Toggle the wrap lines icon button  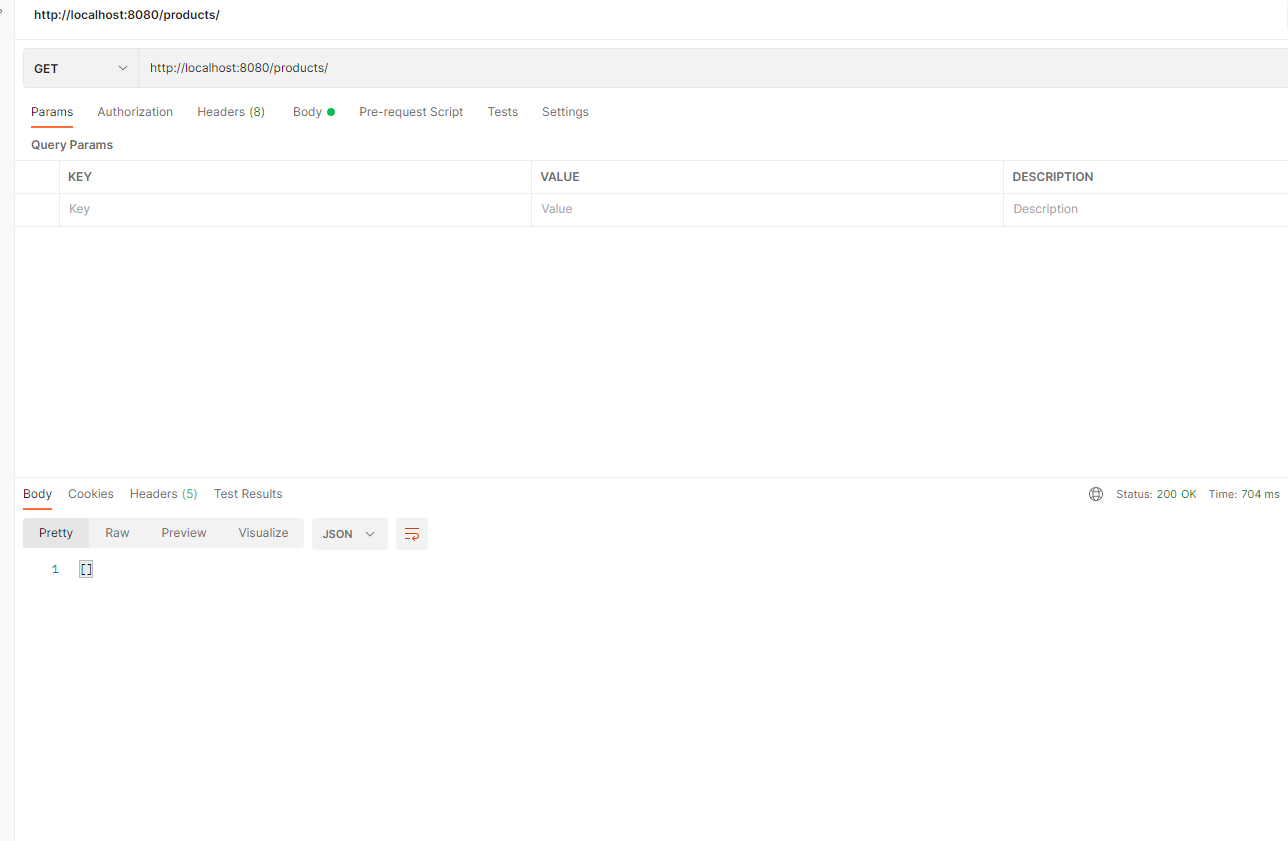(412, 534)
